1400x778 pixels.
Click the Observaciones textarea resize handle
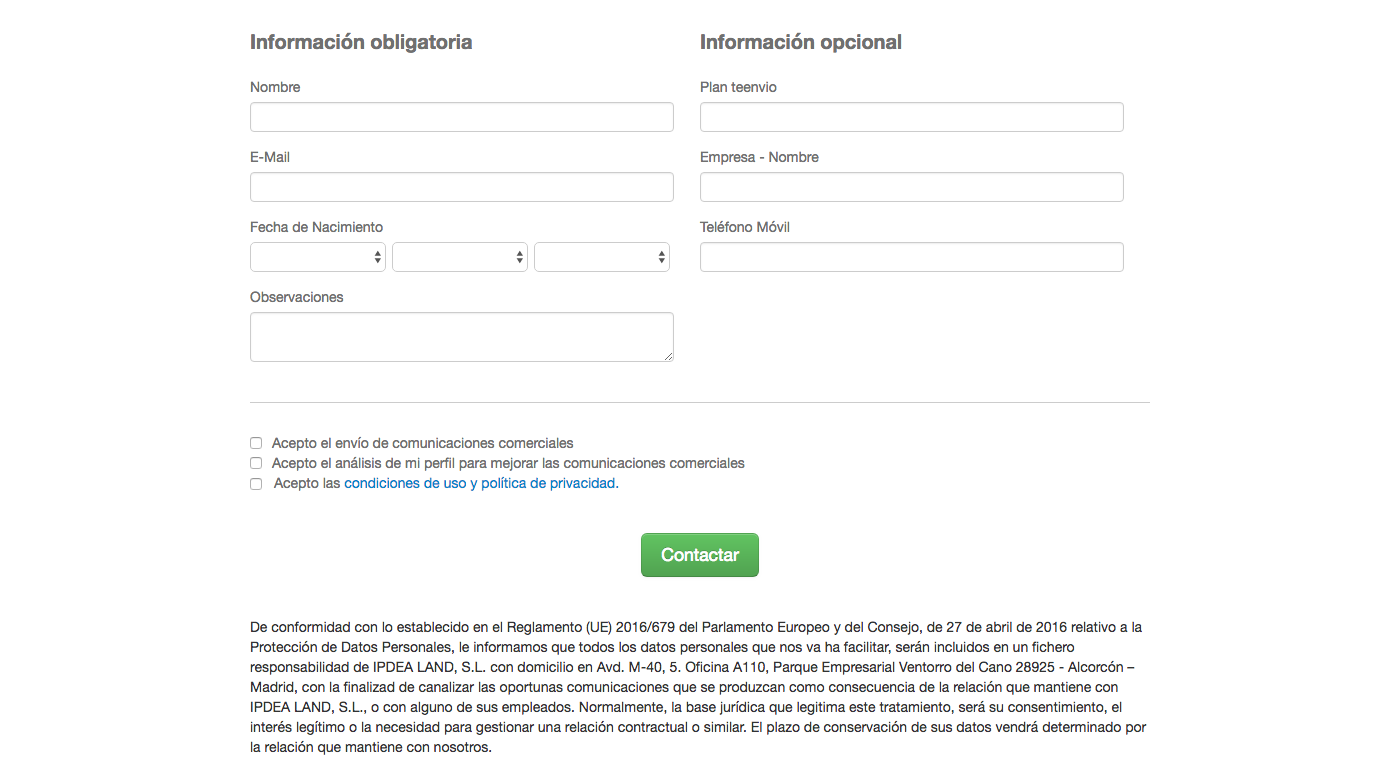tap(668, 356)
